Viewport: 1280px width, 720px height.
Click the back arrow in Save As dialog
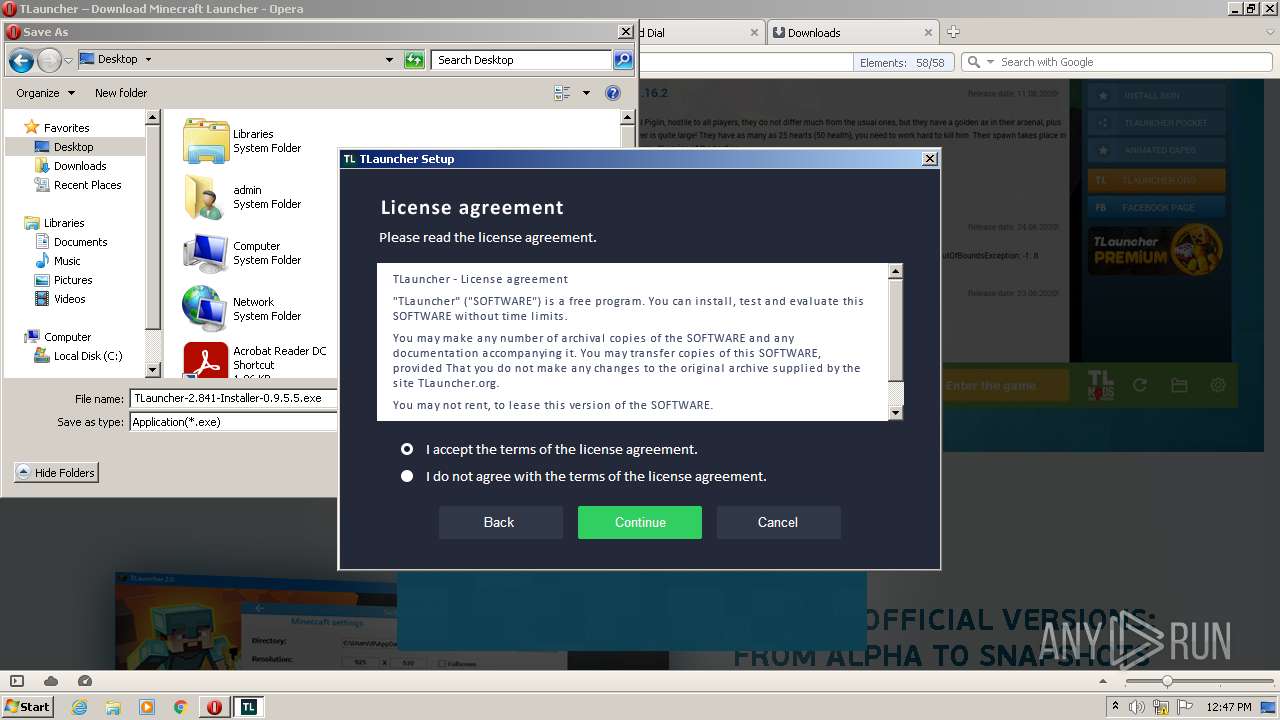22,61
